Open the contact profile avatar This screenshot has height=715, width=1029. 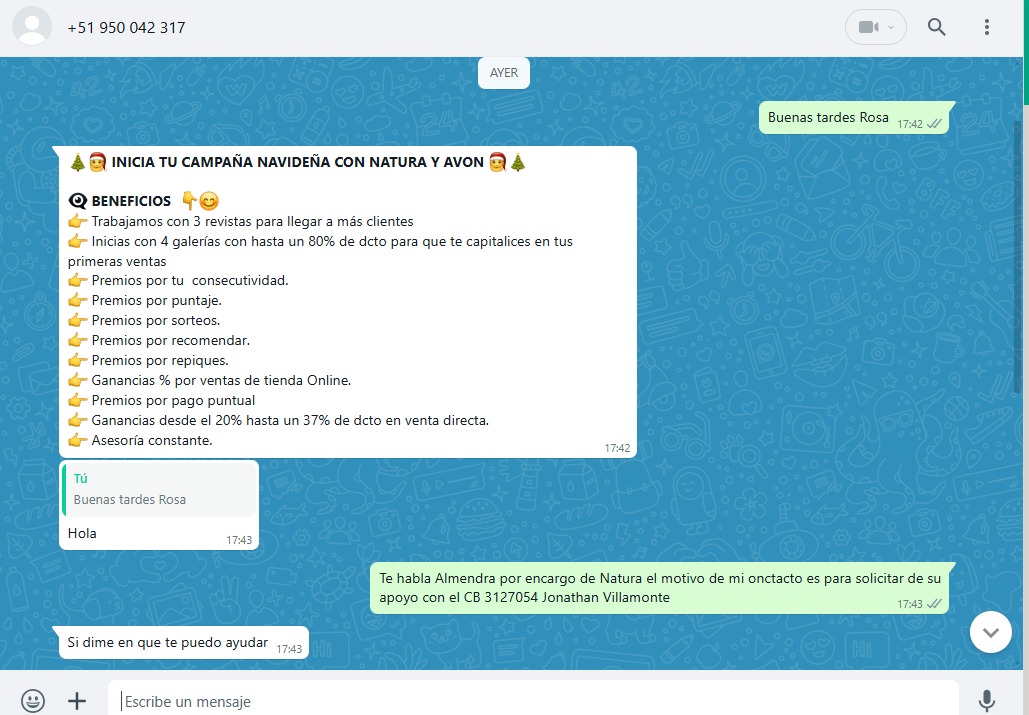(32, 27)
